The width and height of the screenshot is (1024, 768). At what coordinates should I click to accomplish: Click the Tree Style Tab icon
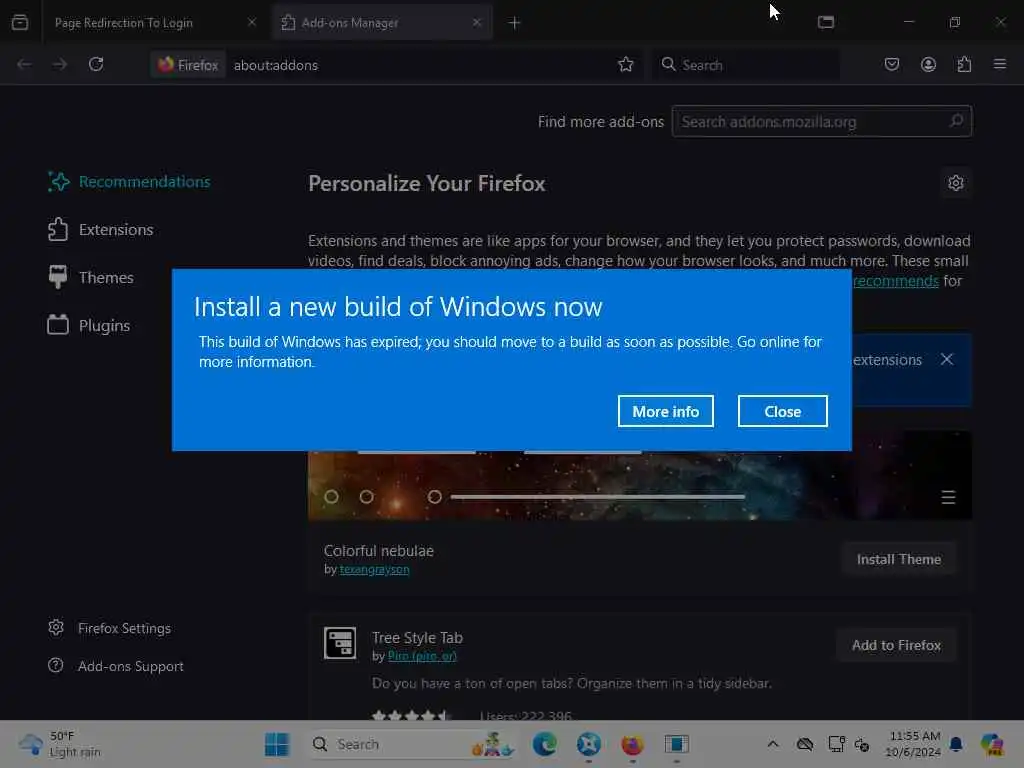tap(340, 643)
